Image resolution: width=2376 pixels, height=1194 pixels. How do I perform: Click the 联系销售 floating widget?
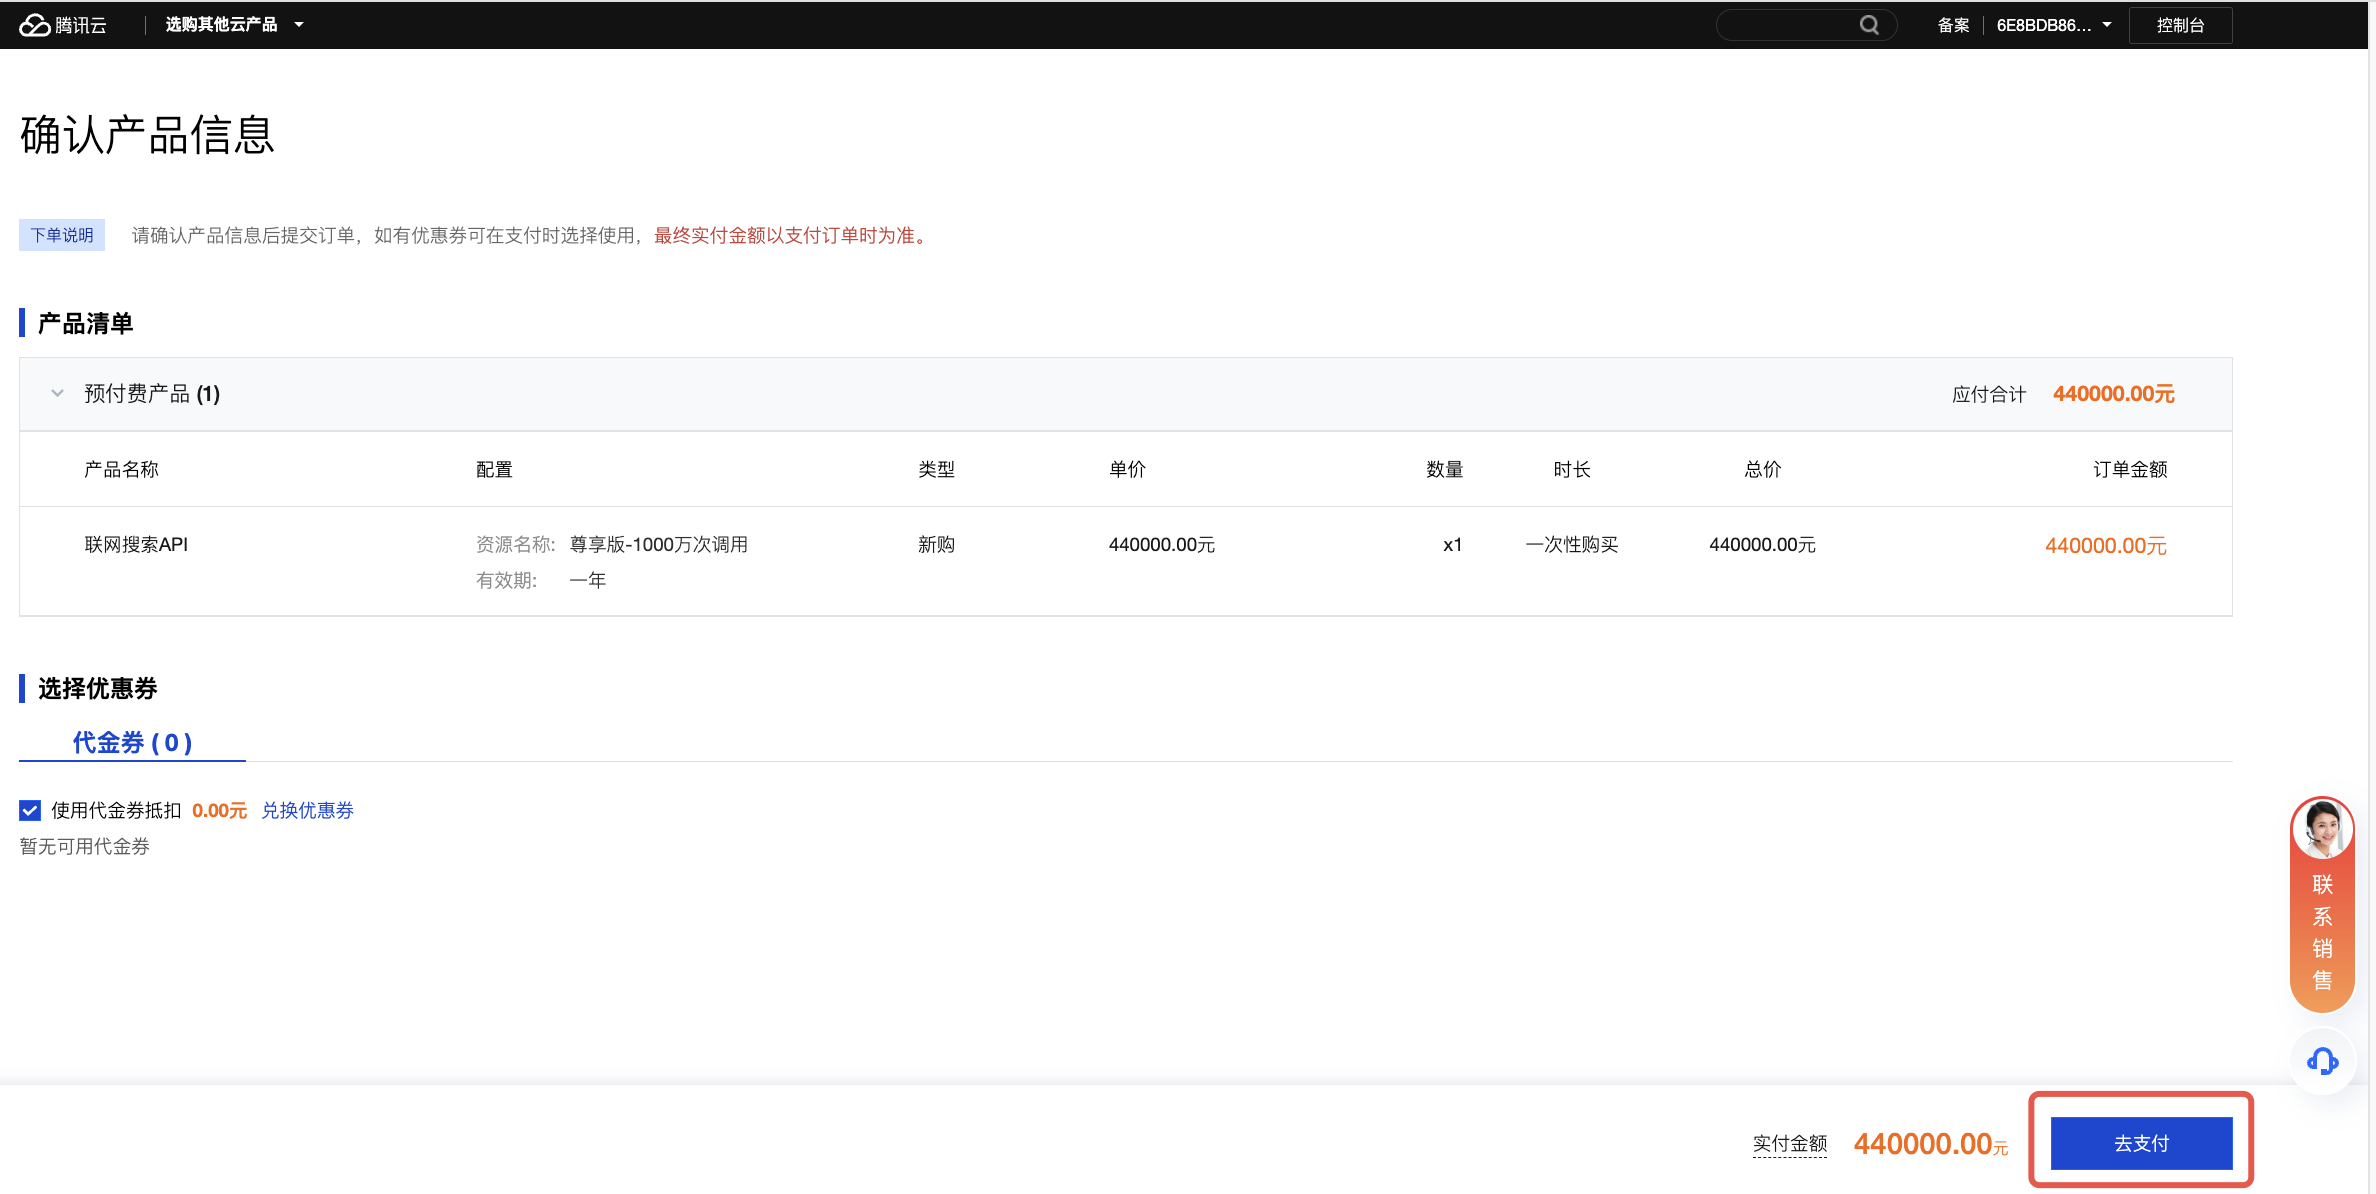pyautogui.click(x=2322, y=932)
